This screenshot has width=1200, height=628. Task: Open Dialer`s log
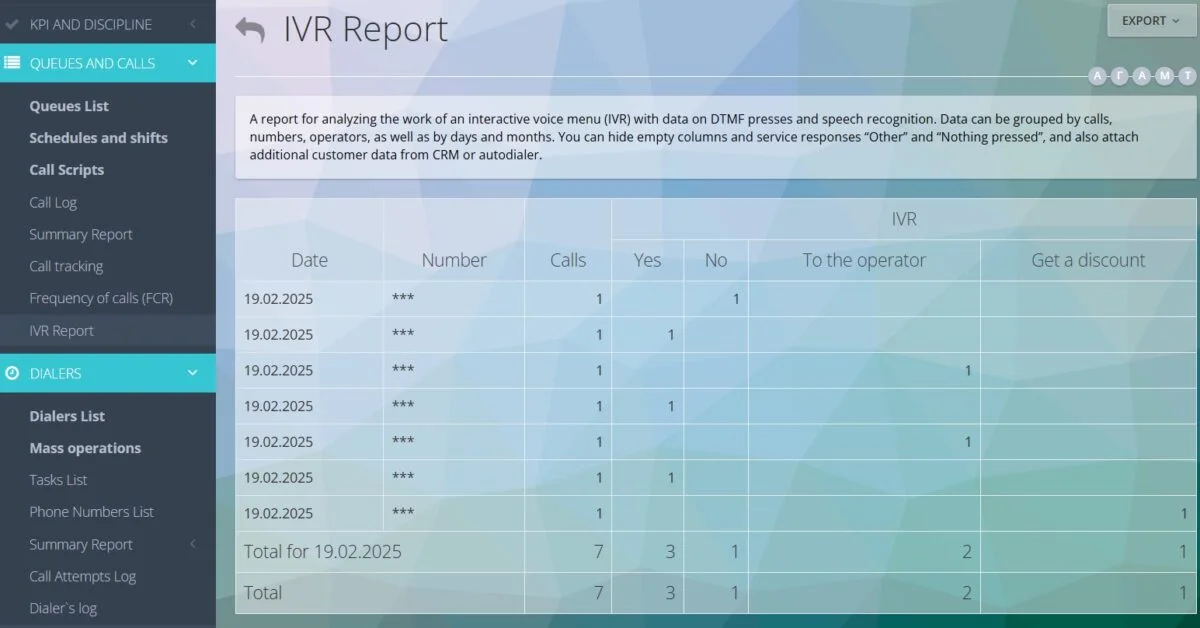pyautogui.click(x=63, y=608)
